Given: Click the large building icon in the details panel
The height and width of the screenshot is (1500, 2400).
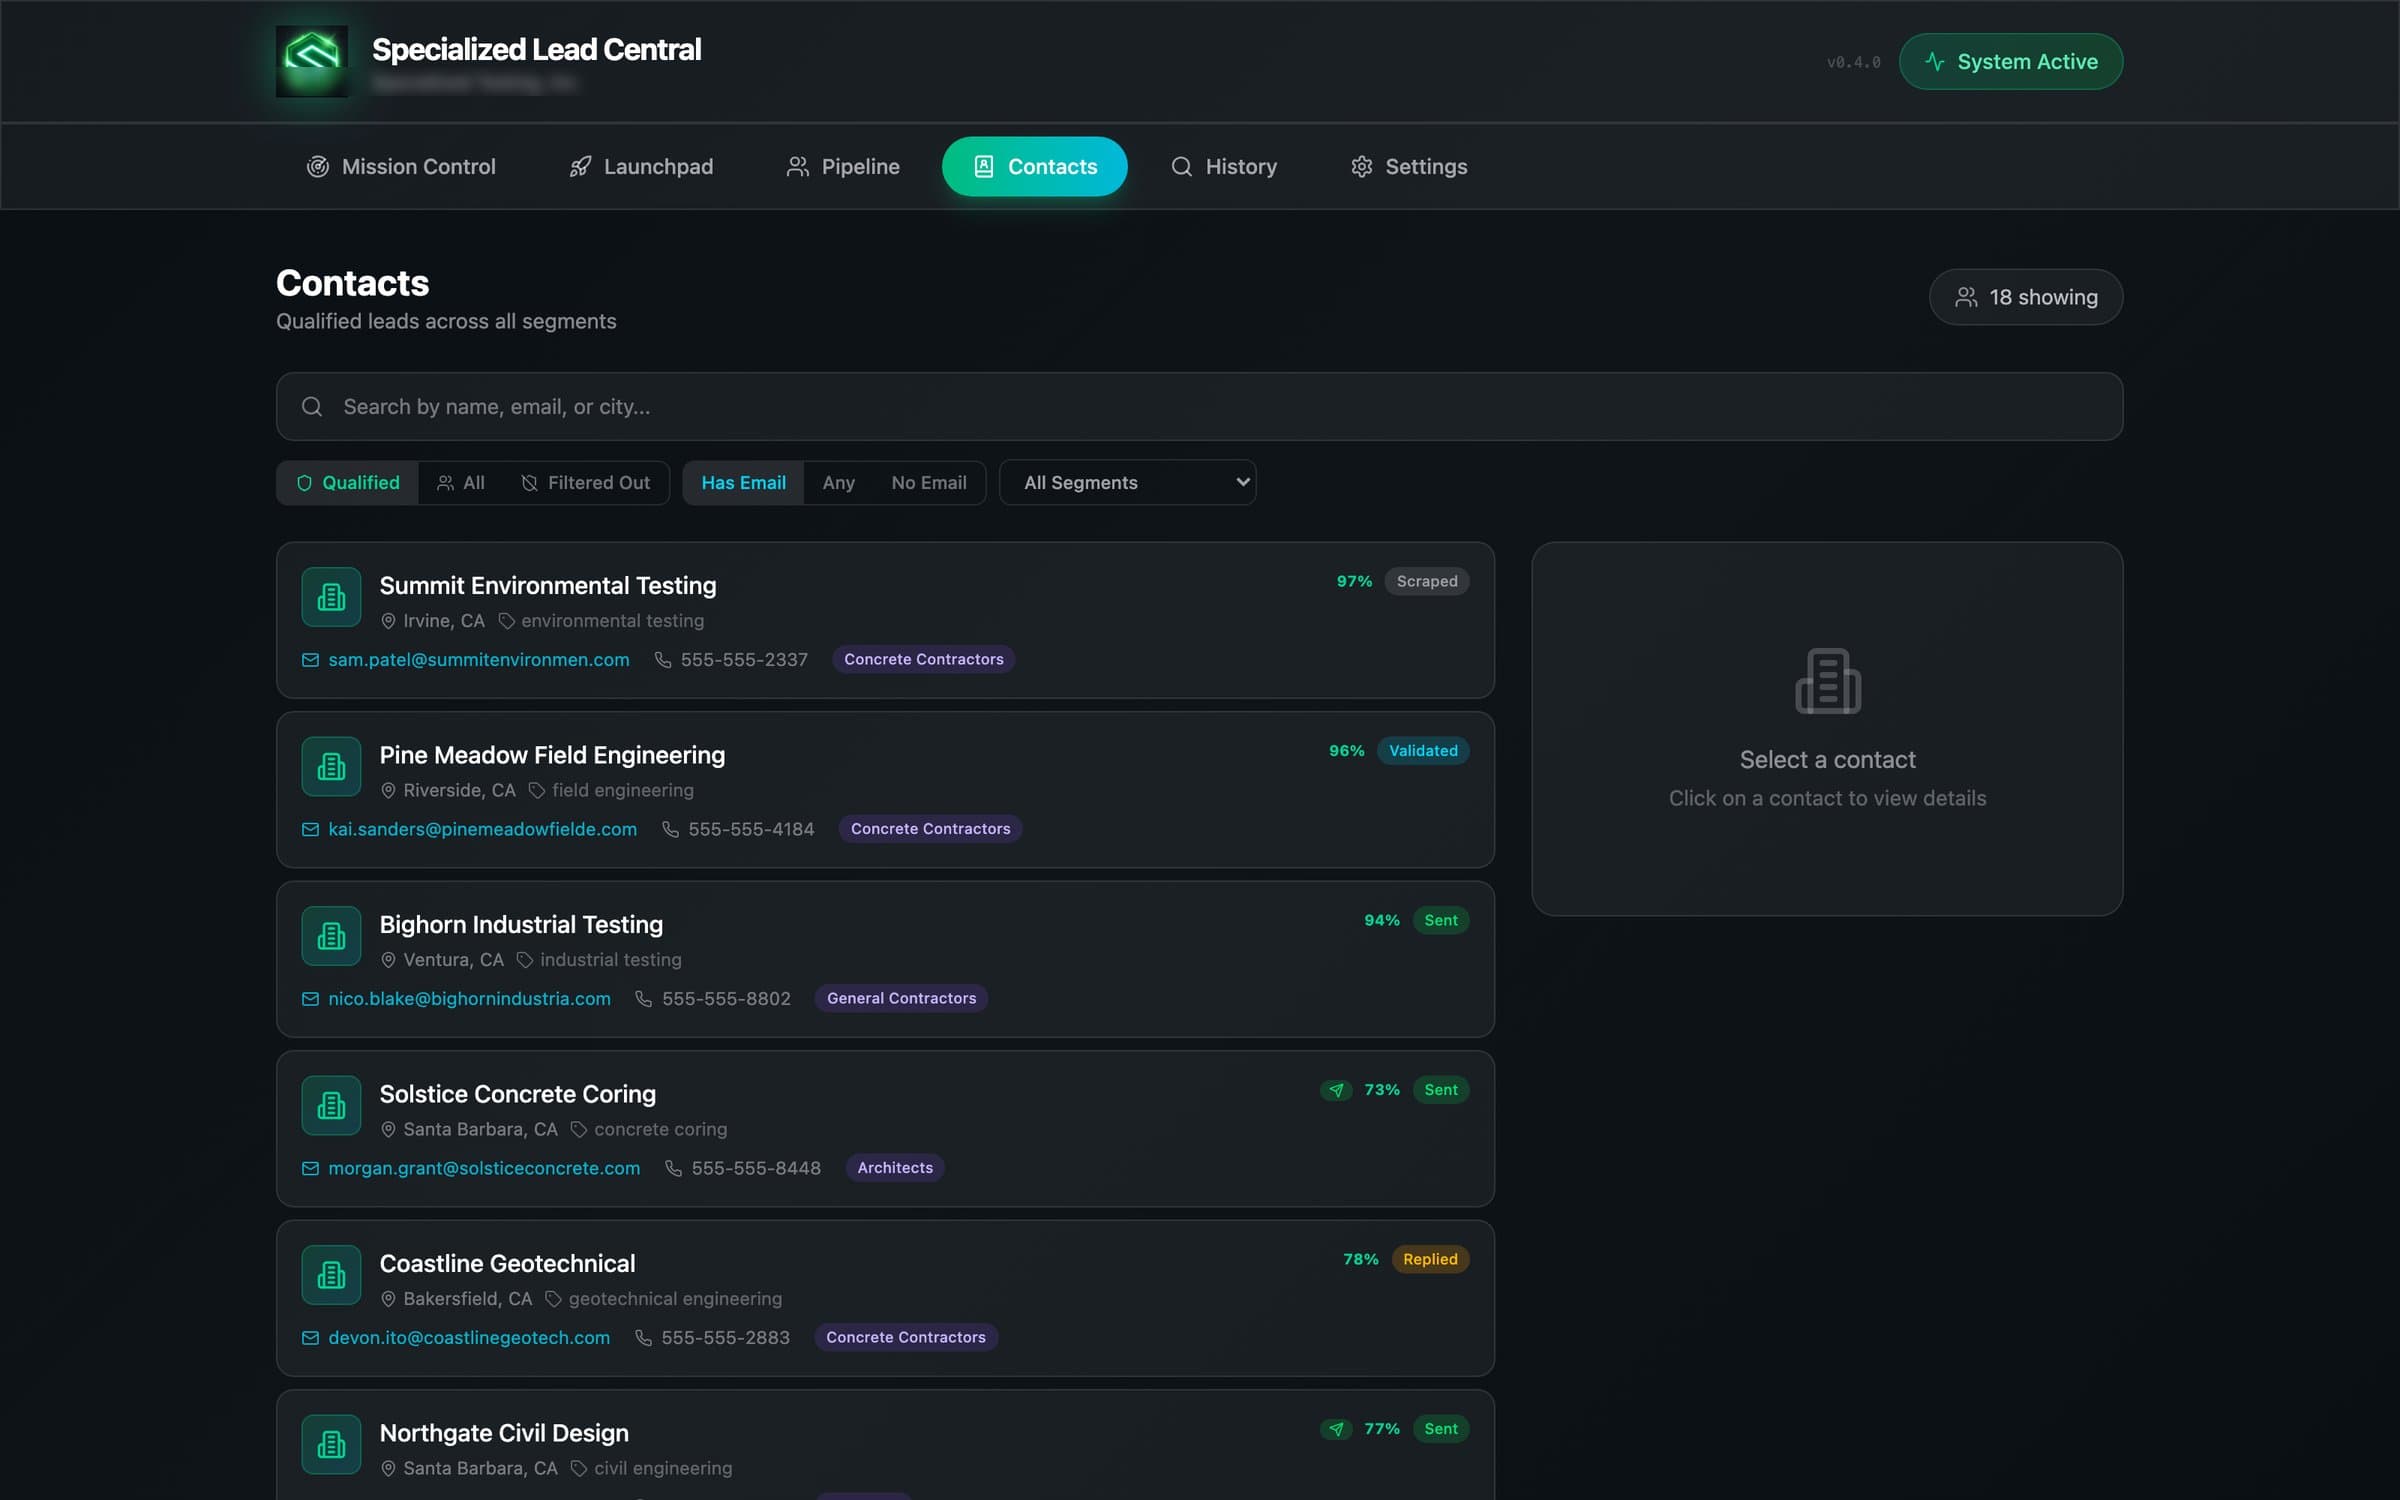Looking at the screenshot, I should click(1827, 681).
